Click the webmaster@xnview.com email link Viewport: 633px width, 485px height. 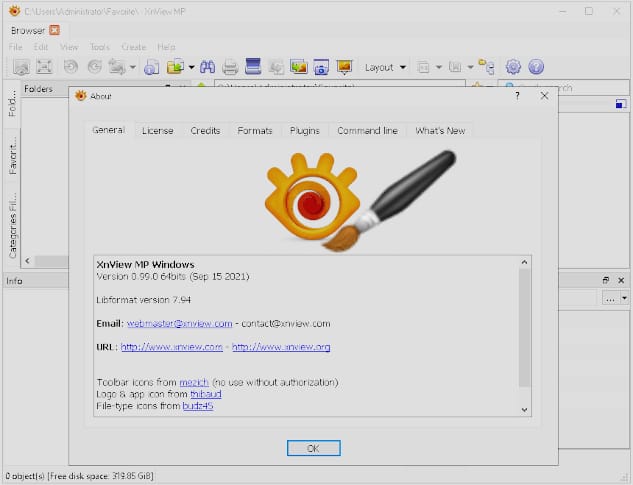pos(180,323)
